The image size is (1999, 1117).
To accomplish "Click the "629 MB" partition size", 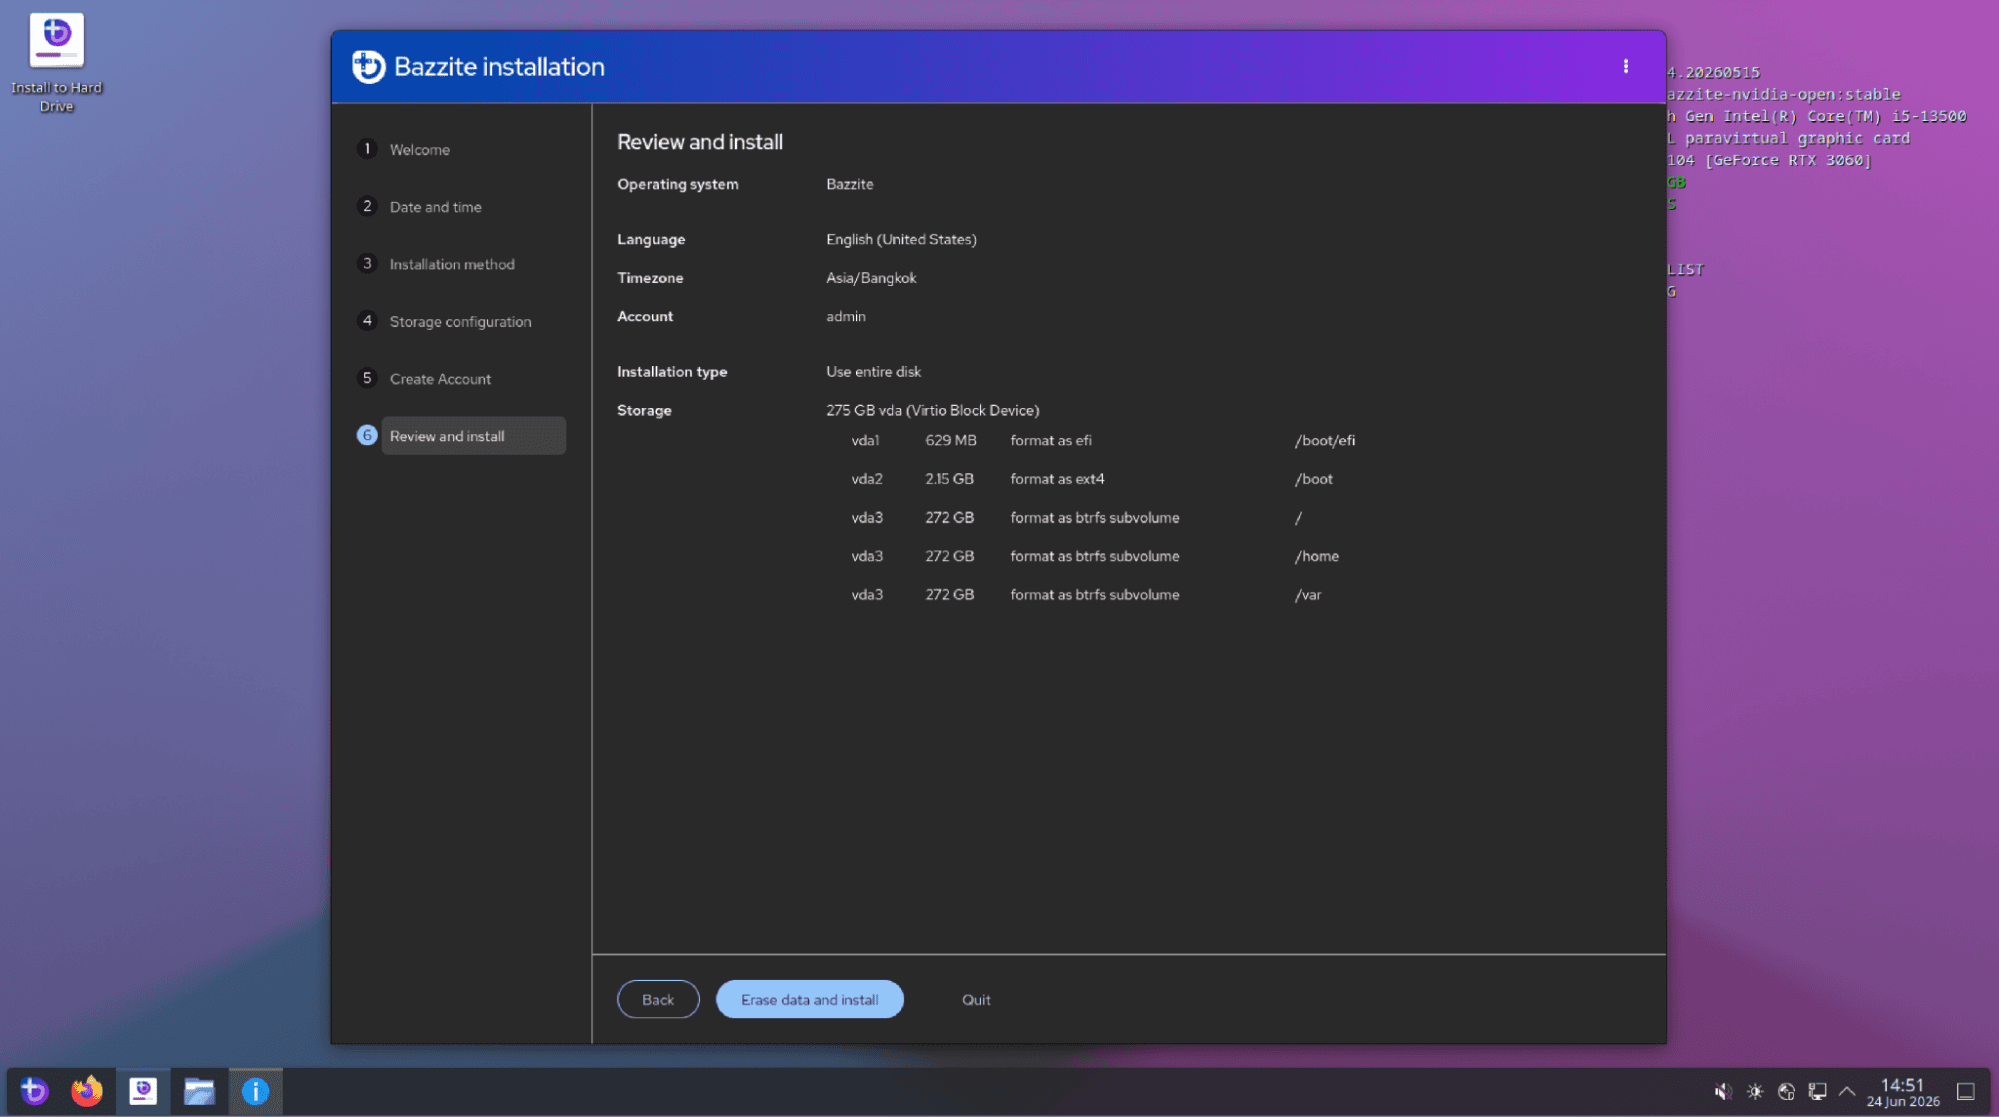I will click(x=951, y=440).
